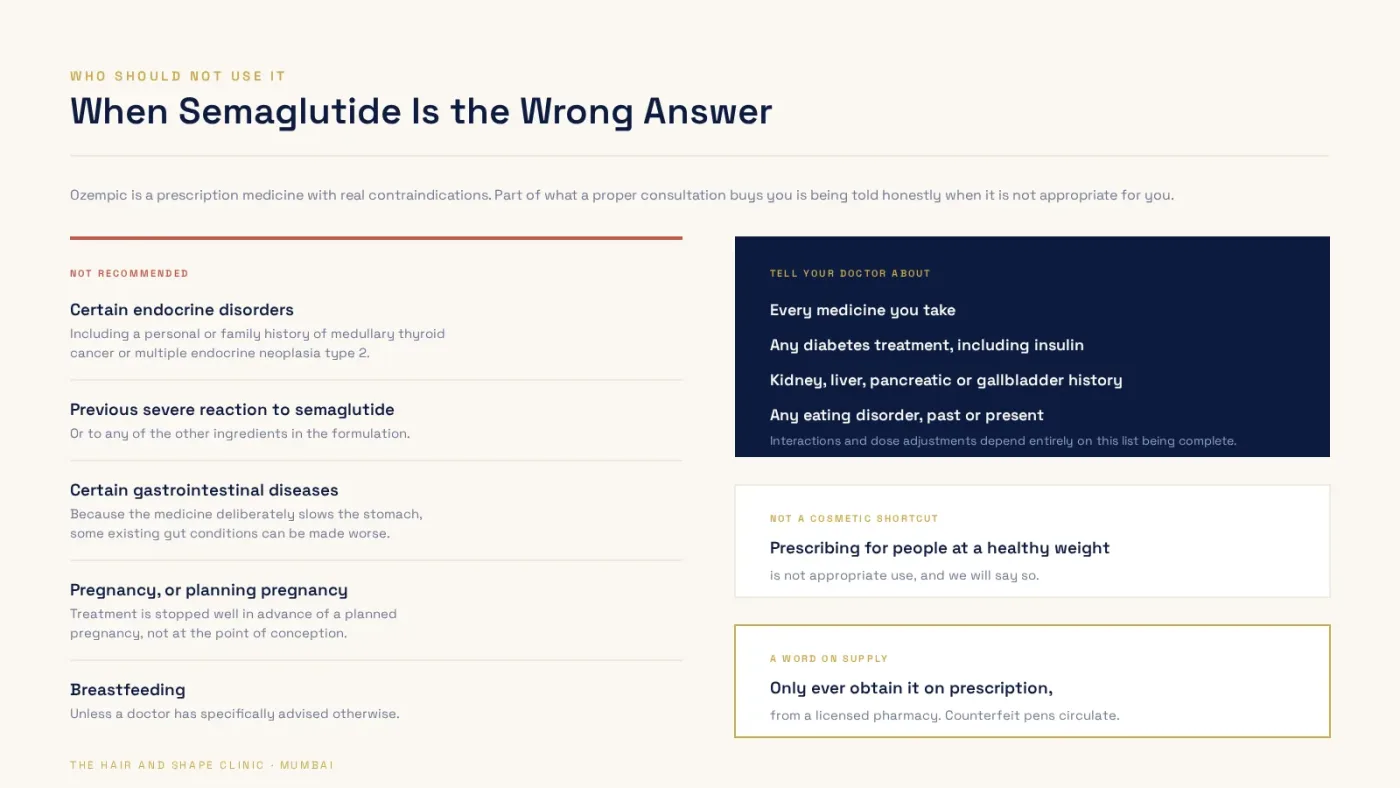This screenshot has height=788, width=1400.
Task: Click the 'When Semaglutide Is the Wrong Answer' heading
Action: (421, 111)
